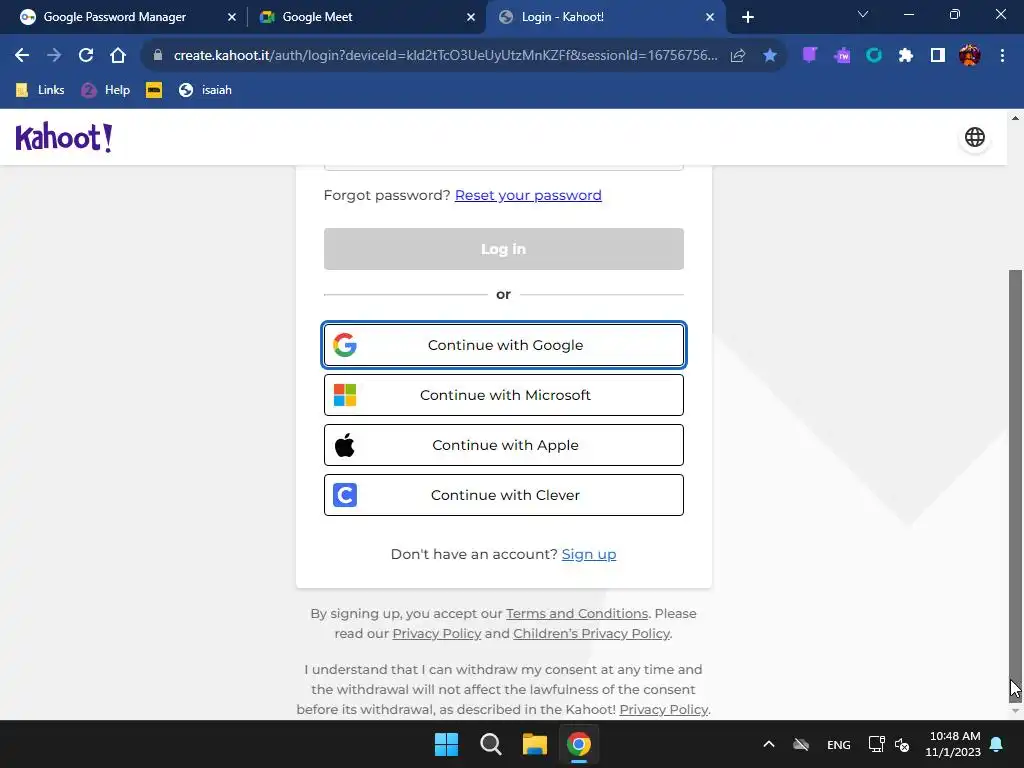Open the isaiah bookmark
1024x768 pixels.
[x=205, y=90]
